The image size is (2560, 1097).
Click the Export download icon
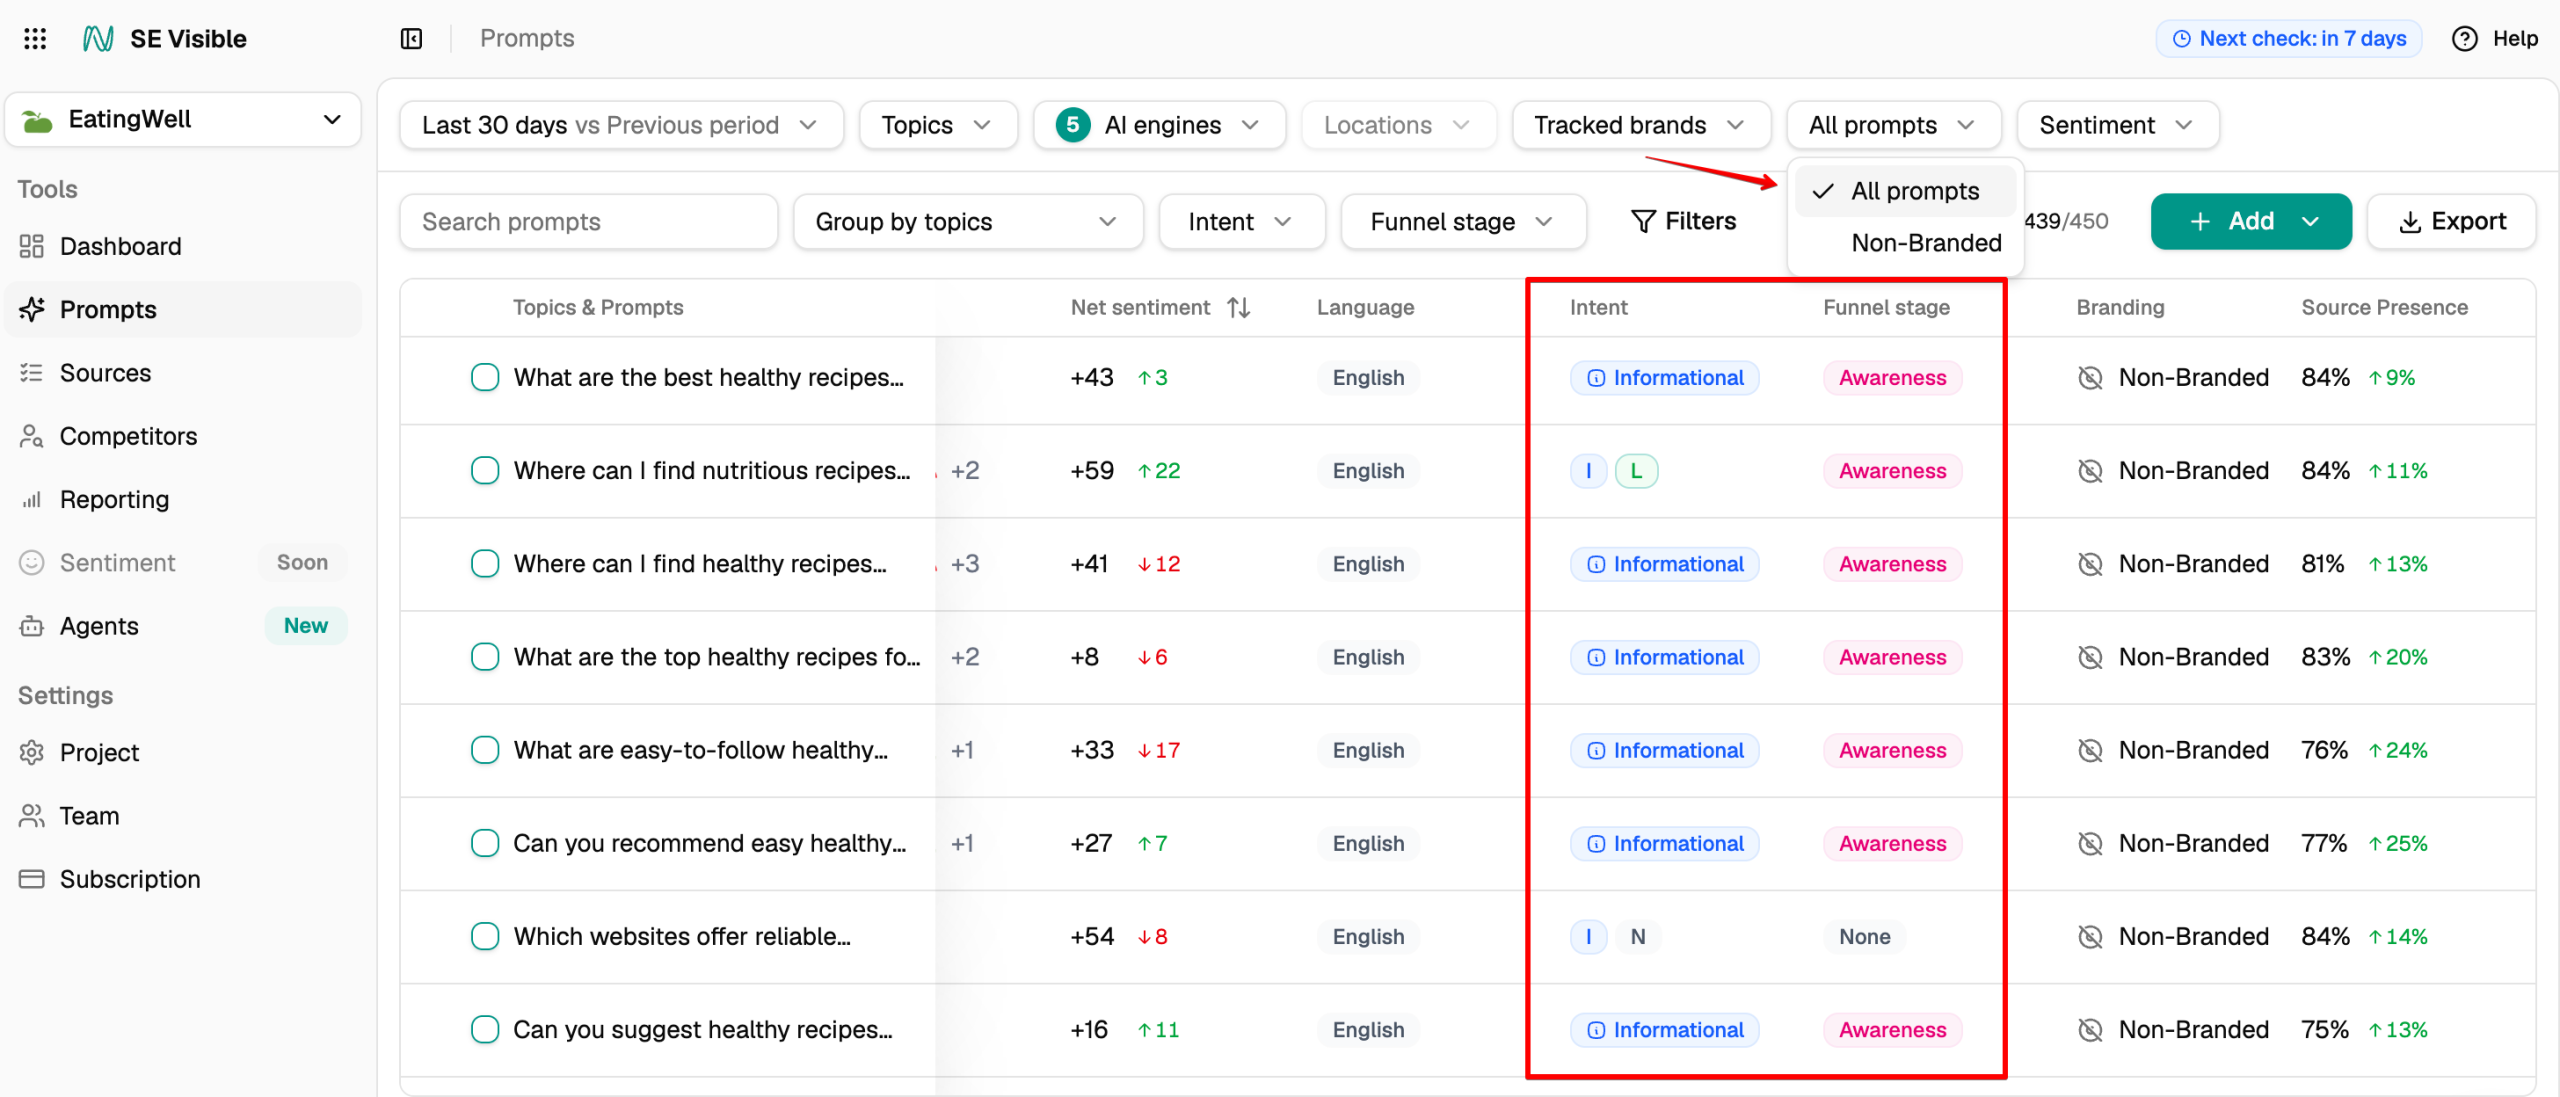click(x=2410, y=222)
